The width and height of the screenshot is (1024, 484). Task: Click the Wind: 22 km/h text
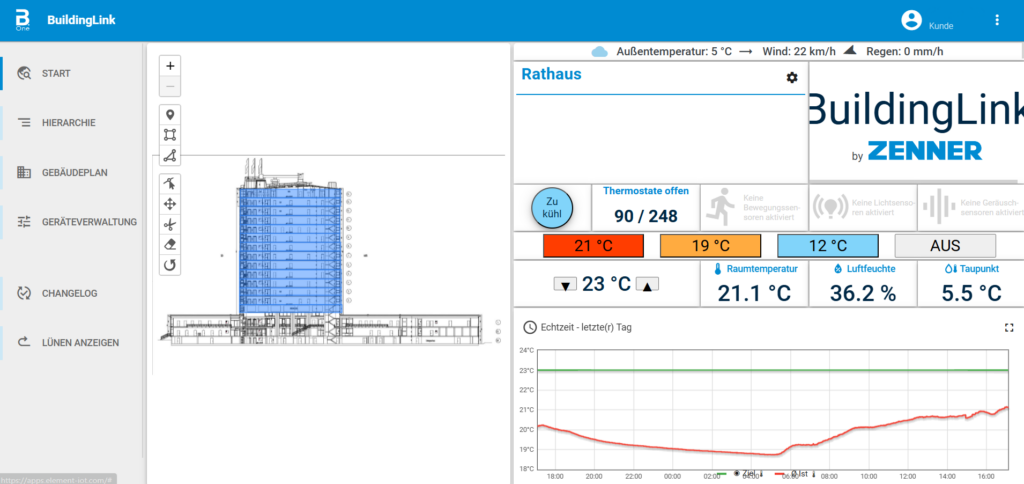[x=800, y=51]
